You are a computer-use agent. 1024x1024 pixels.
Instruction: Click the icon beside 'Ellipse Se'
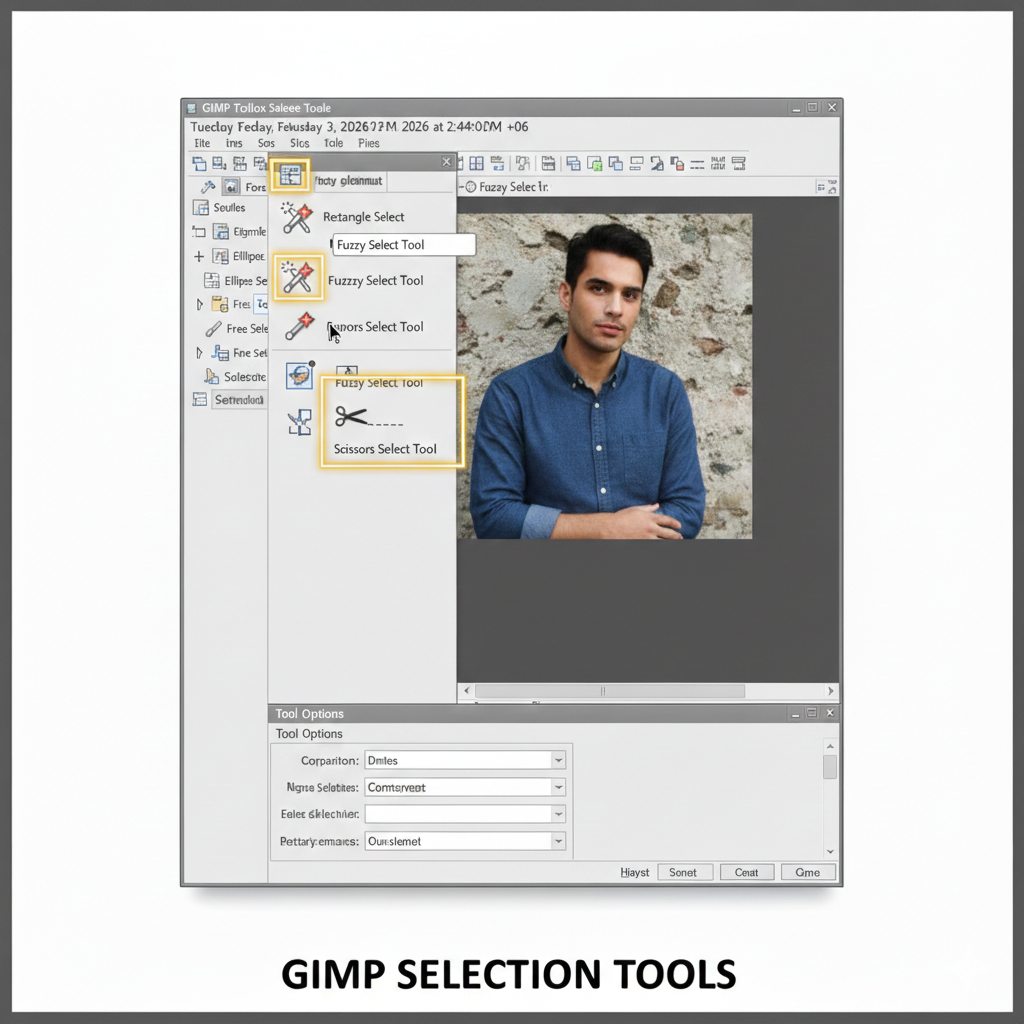[x=212, y=281]
